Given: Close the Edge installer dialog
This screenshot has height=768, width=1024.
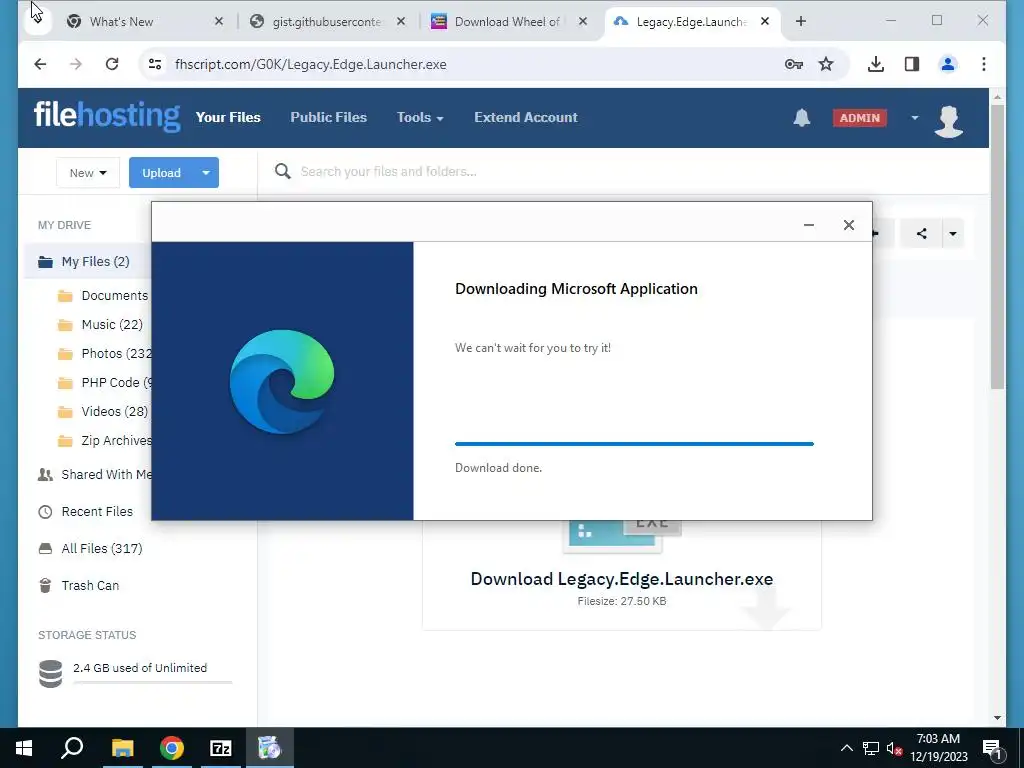Looking at the screenshot, I should click(x=848, y=225).
